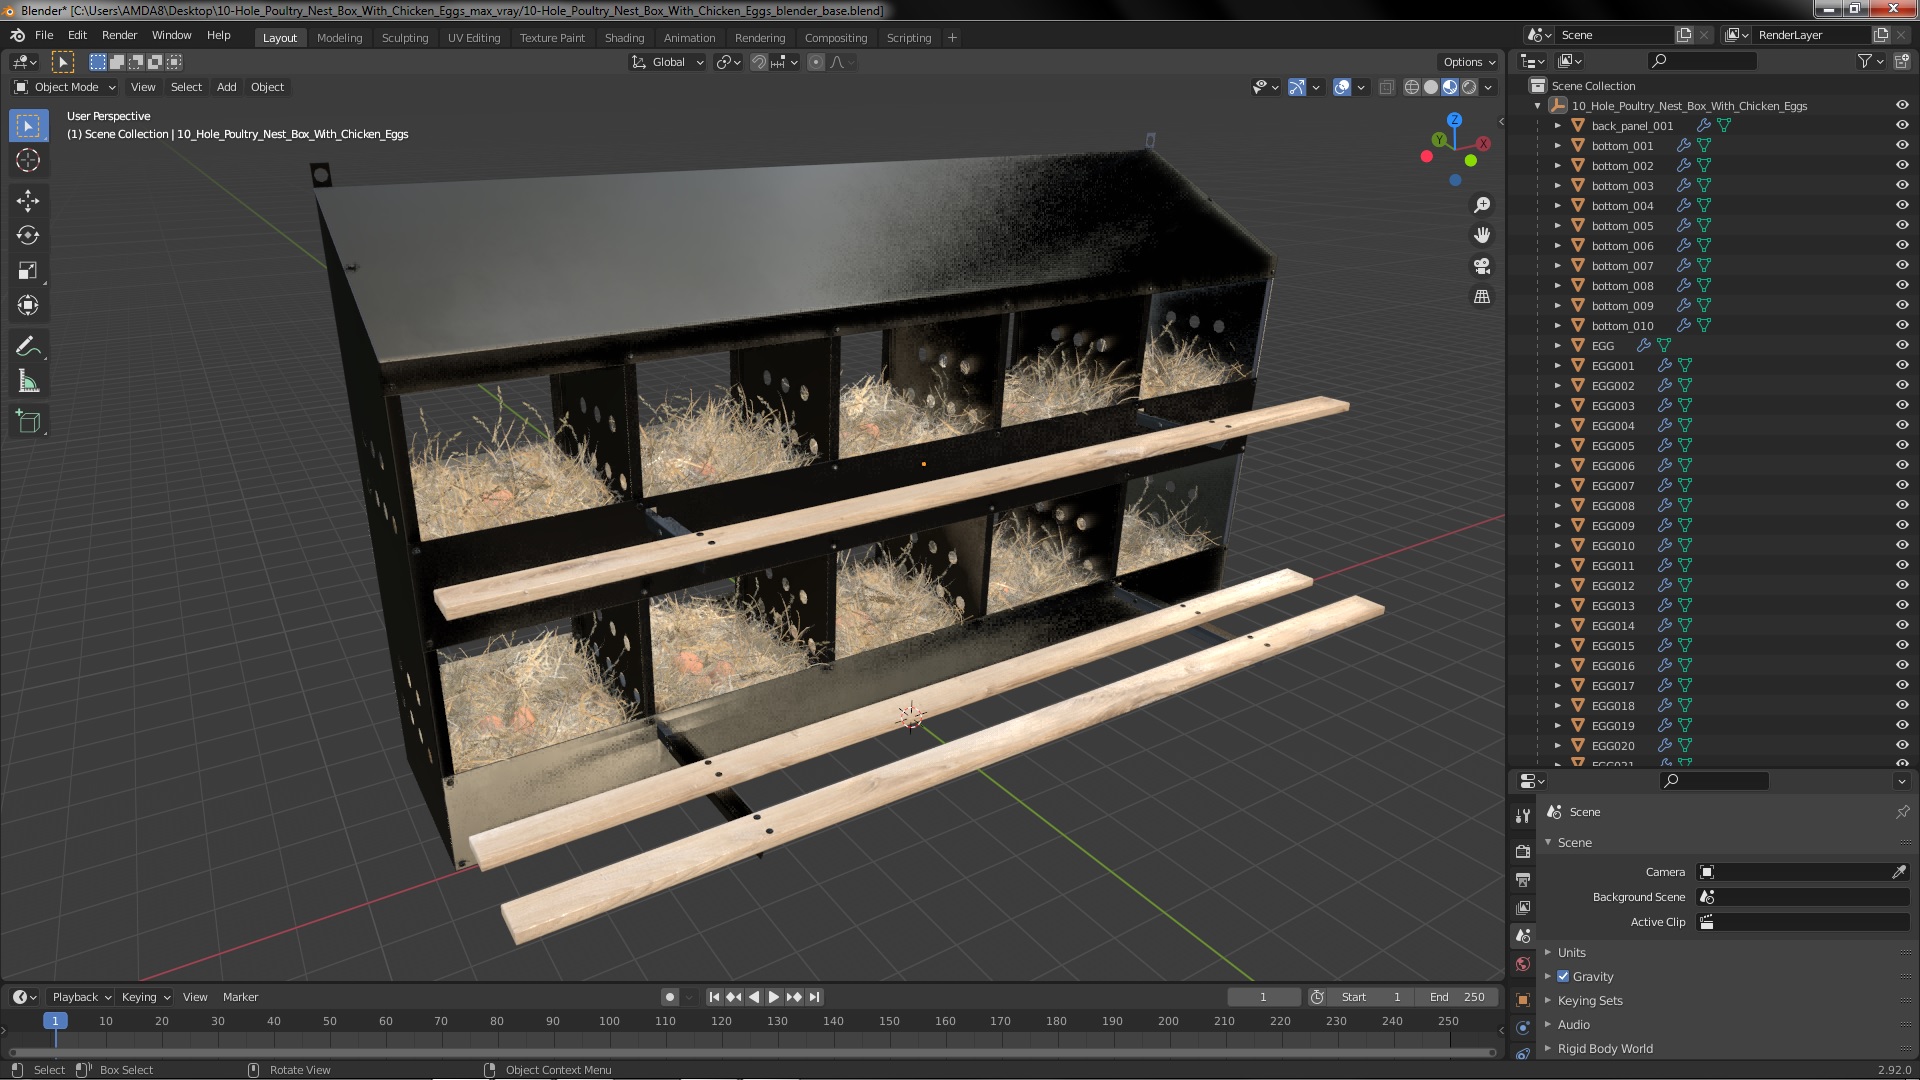Click the add workspace plus button
Screen dimensions: 1920x1080
pyautogui.click(x=952, y=38)
